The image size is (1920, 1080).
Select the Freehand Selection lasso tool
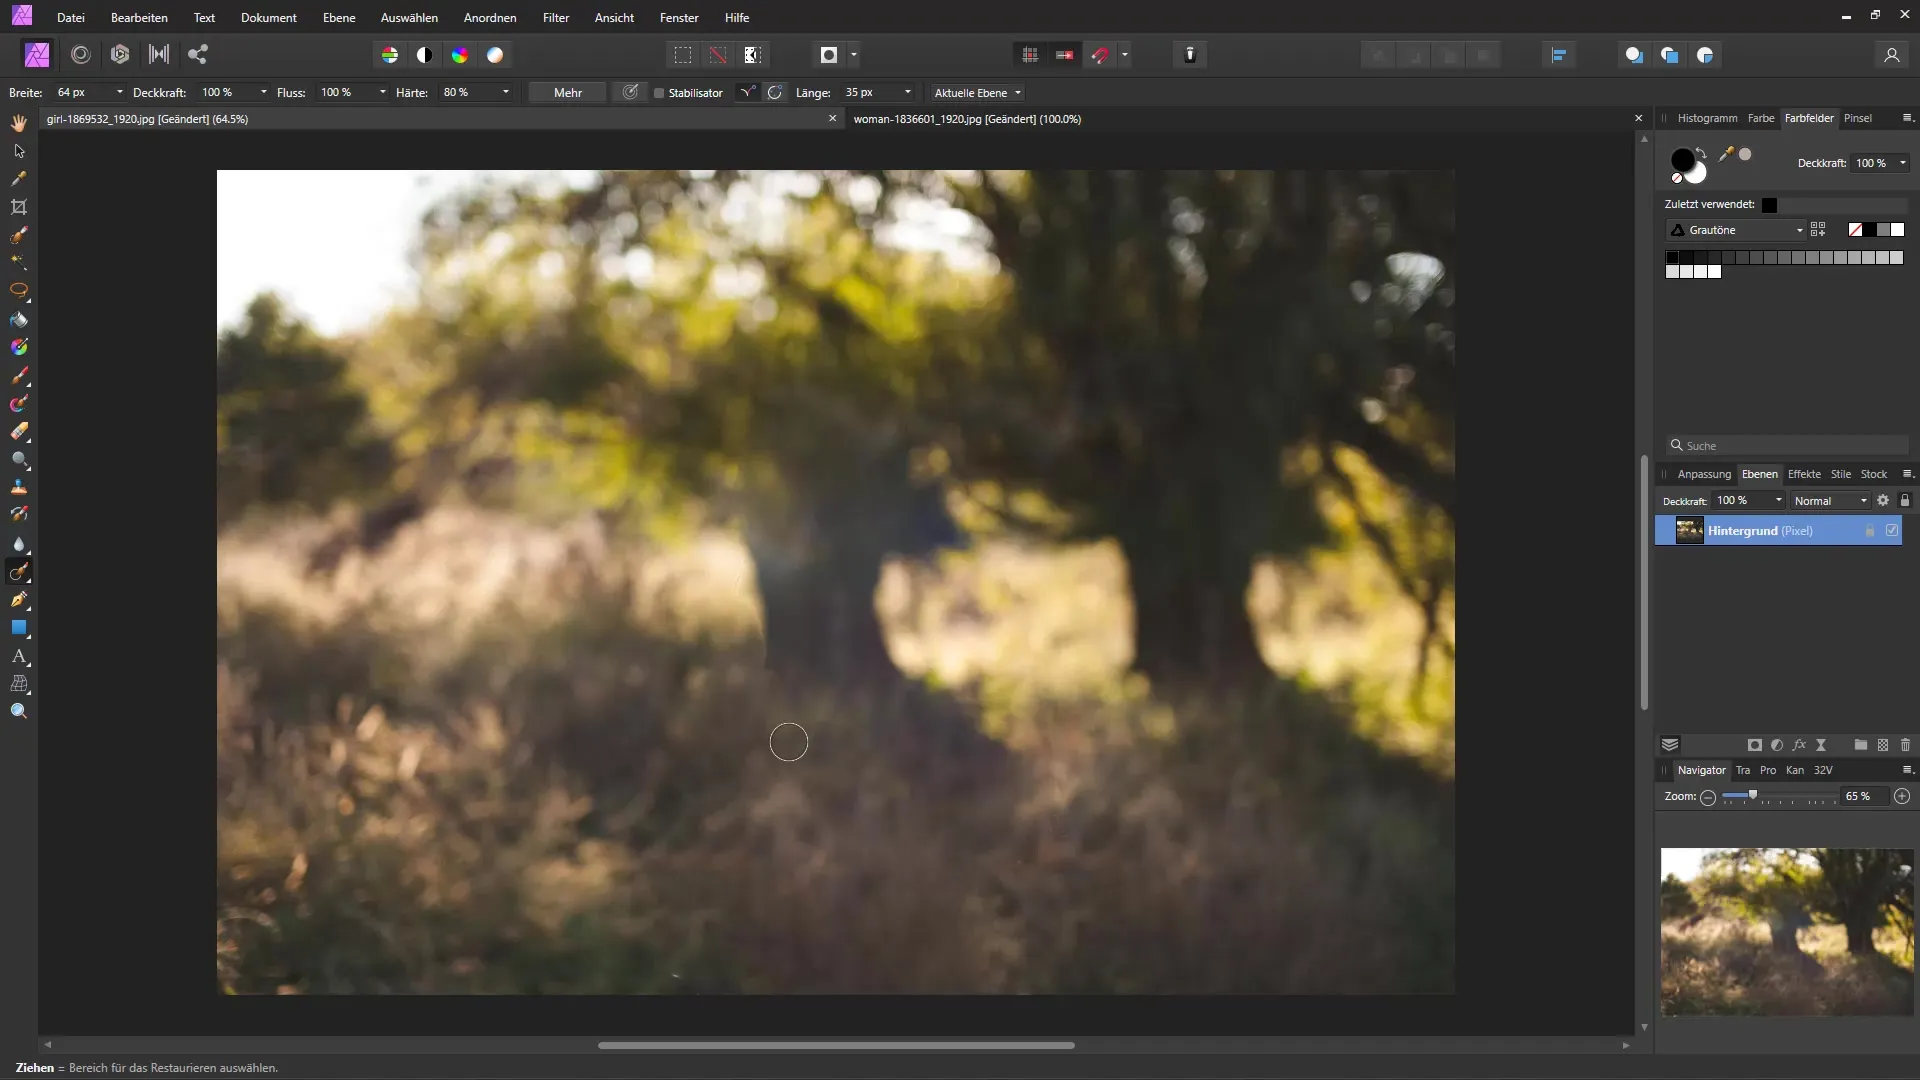point(19,291)
